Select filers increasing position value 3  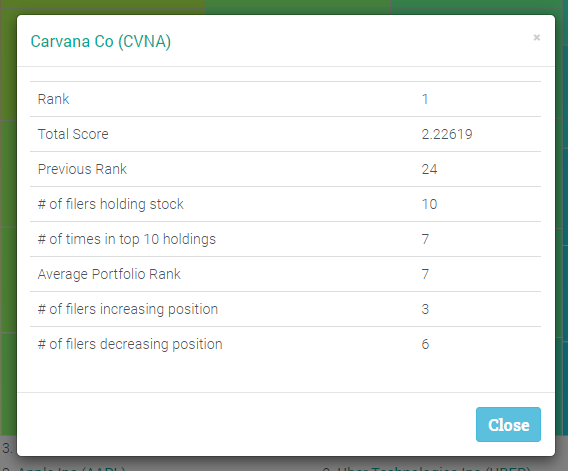coord(425,309)
